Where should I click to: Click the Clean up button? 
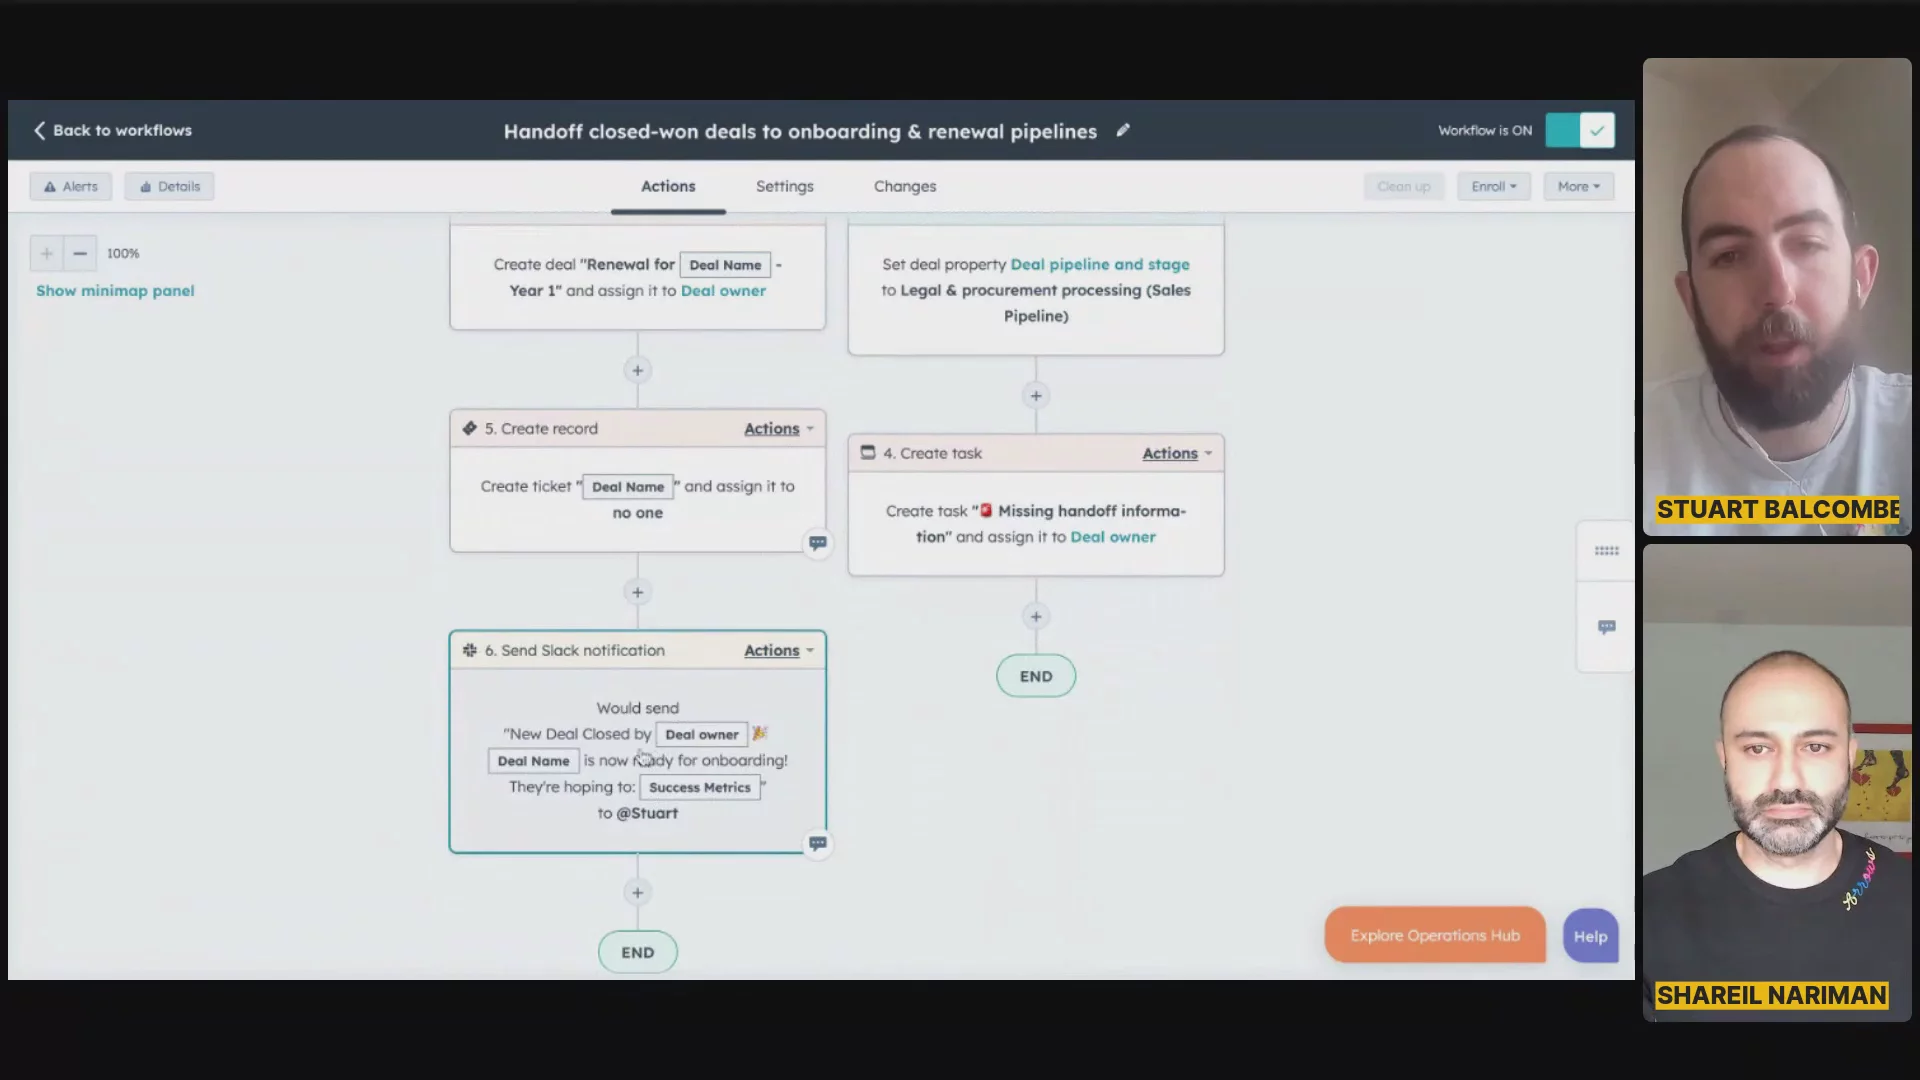(x=1403, y=186)
